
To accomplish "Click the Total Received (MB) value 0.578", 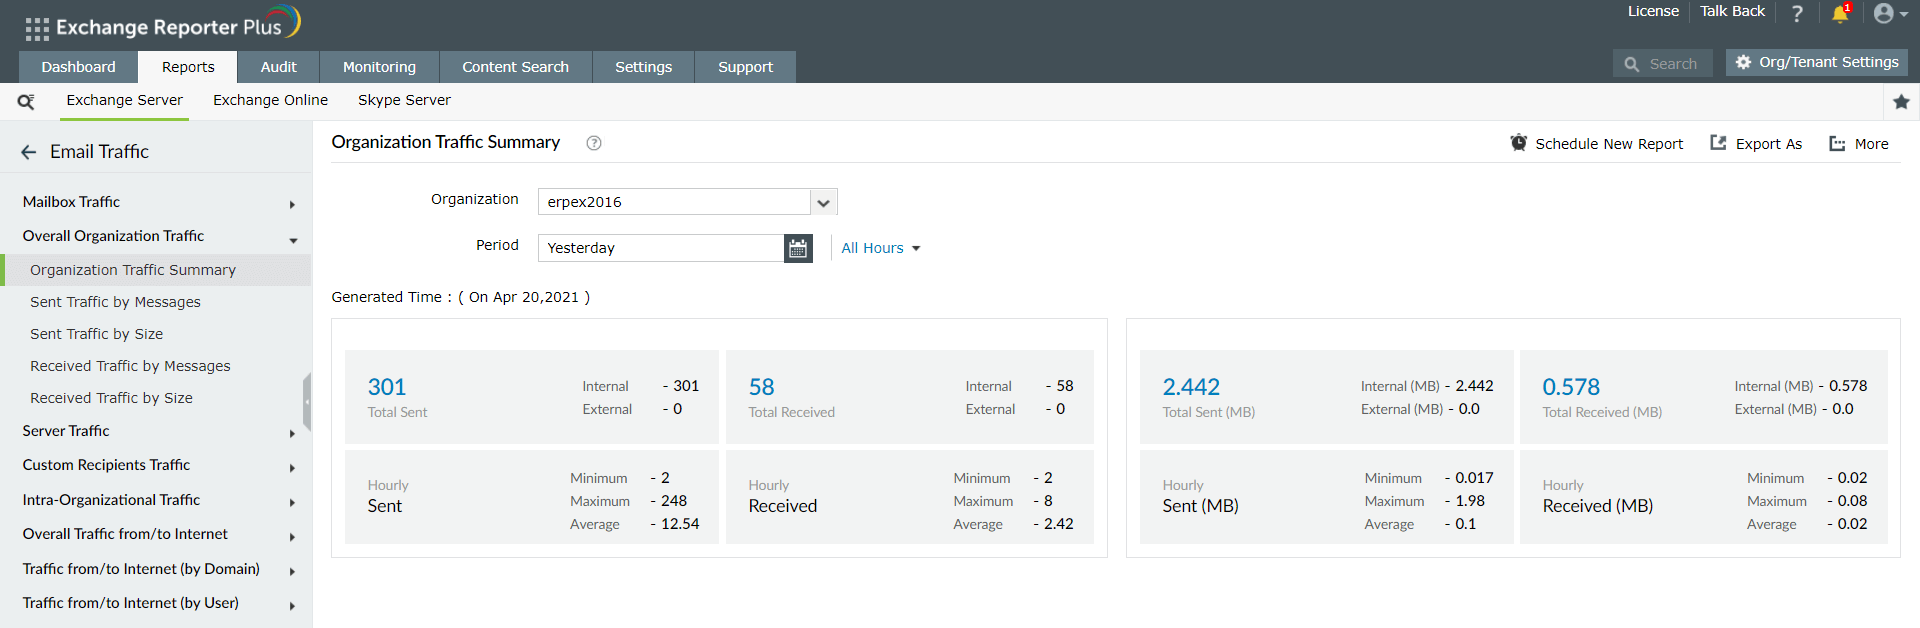I will [x=1571, y=387].
